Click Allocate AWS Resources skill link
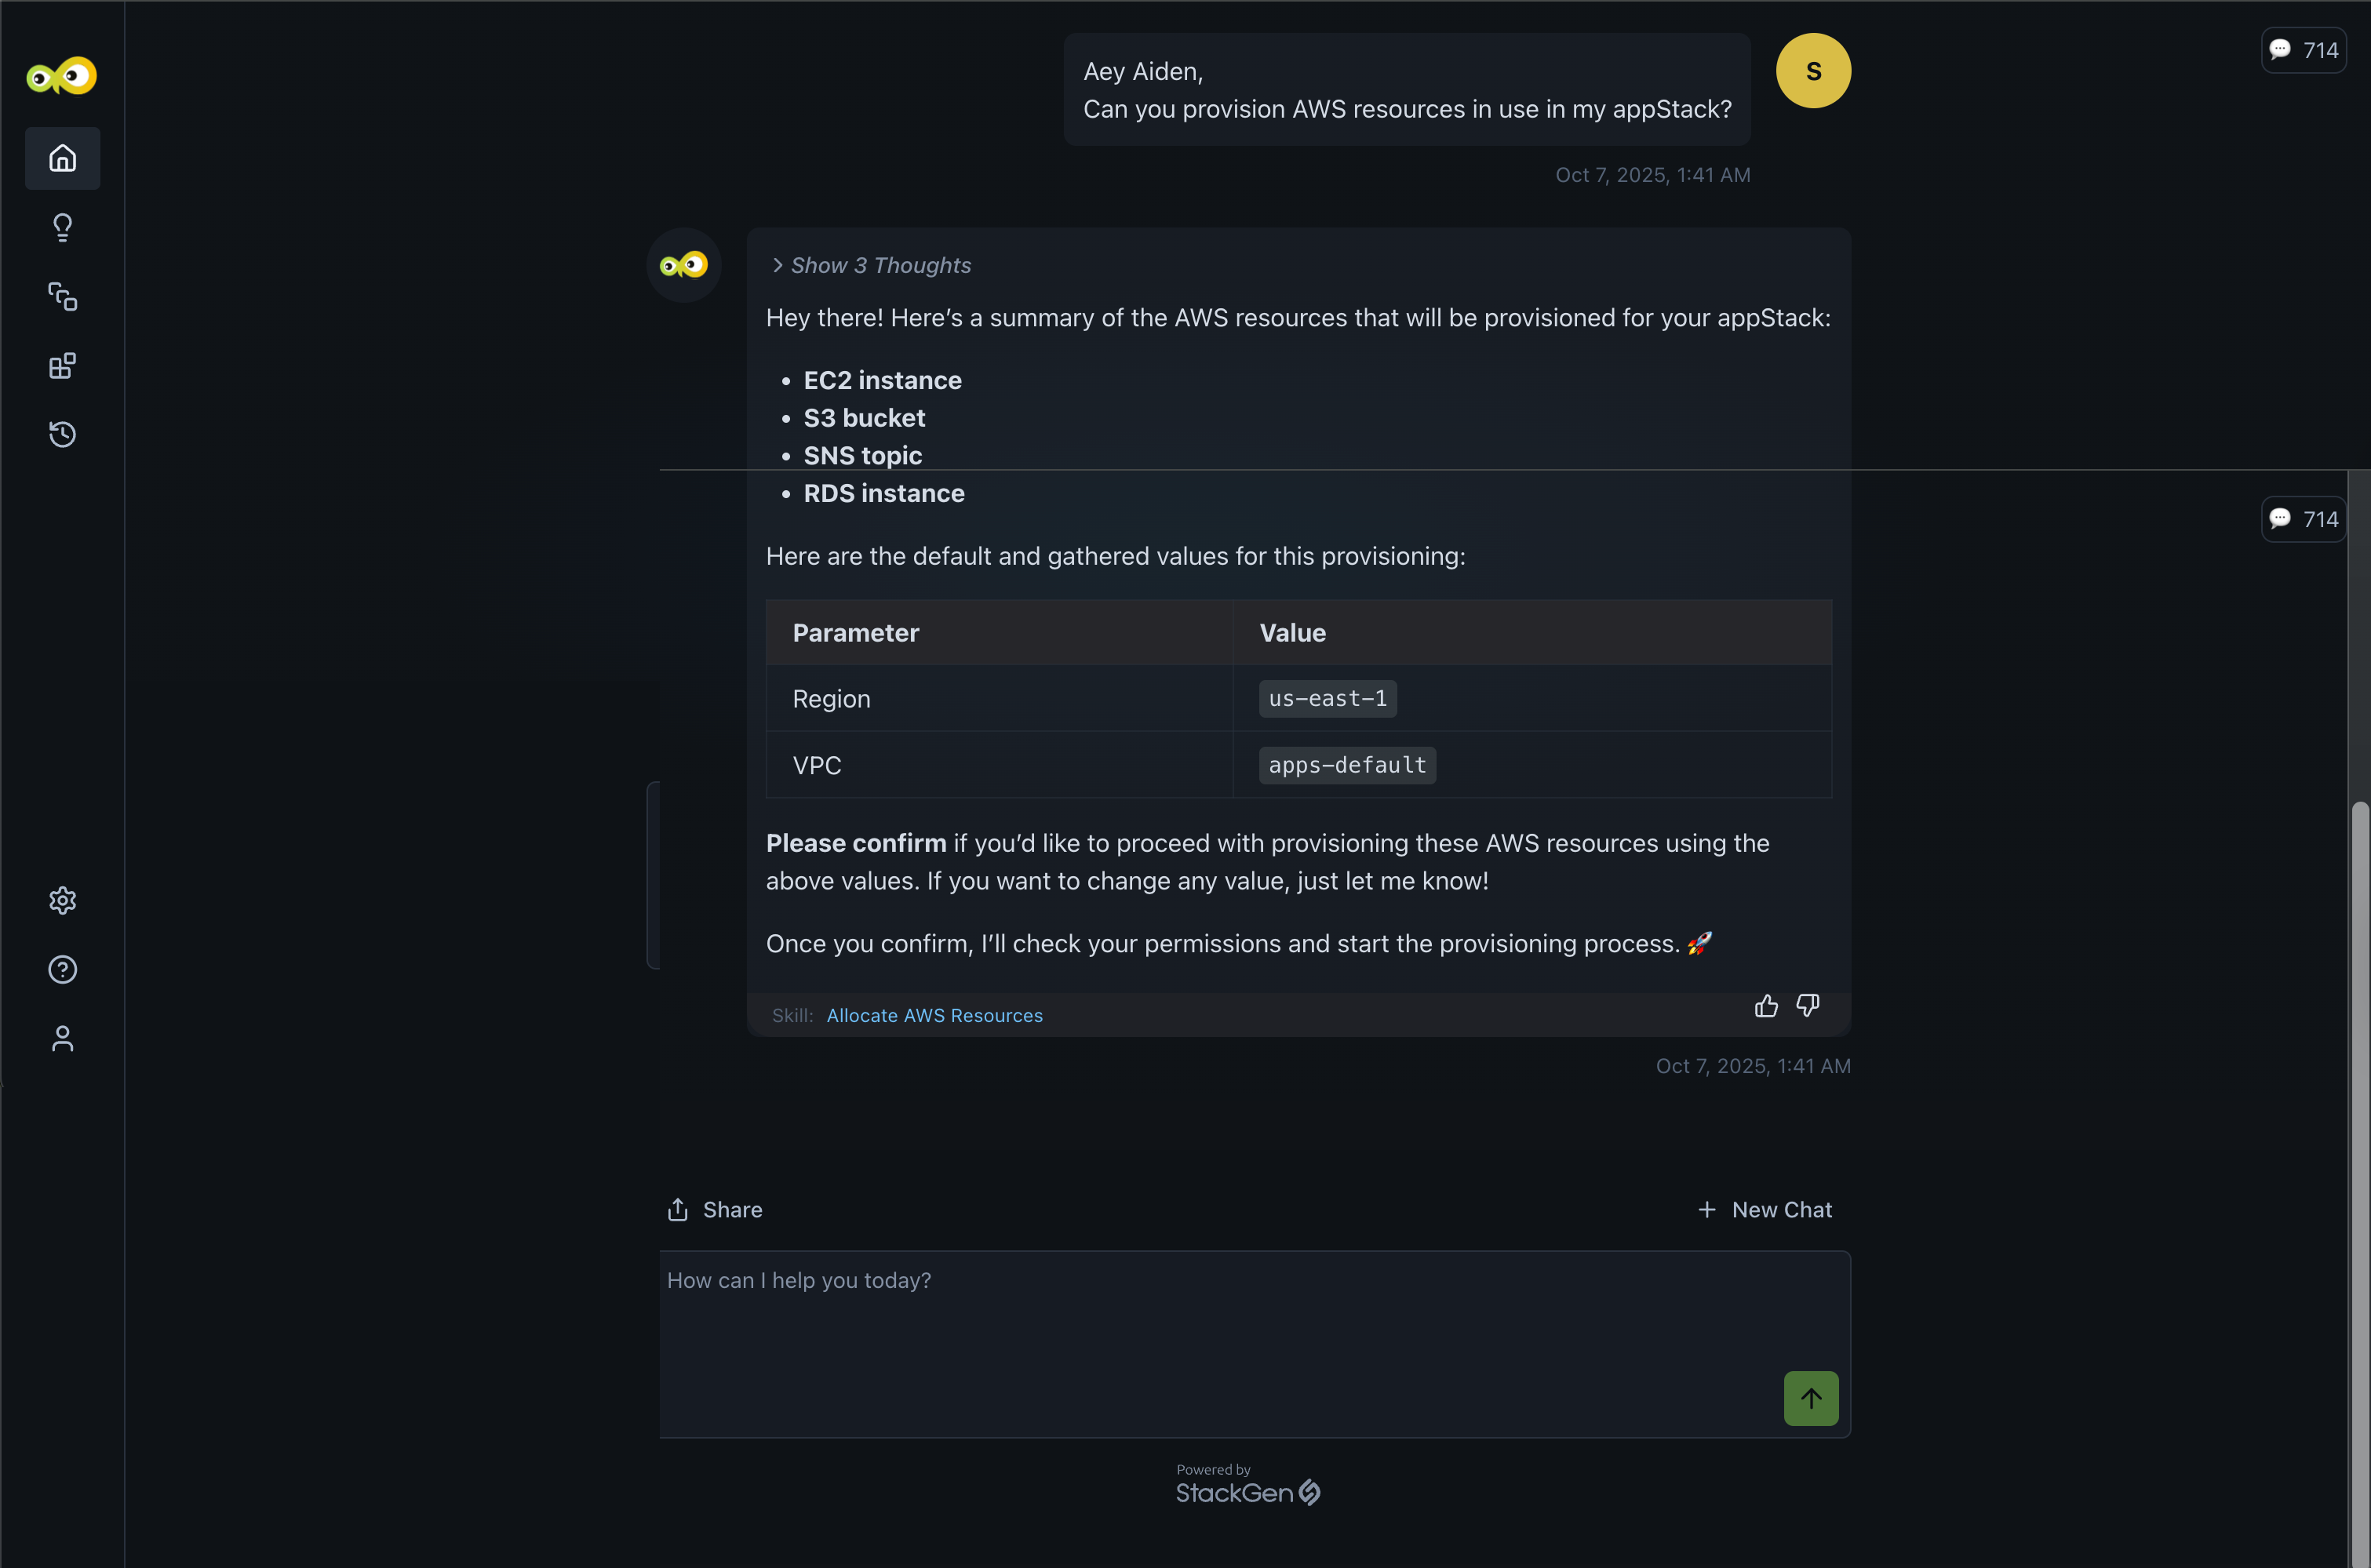This screenshot has height=1568, width=2371. click(x=934, y=1015)
